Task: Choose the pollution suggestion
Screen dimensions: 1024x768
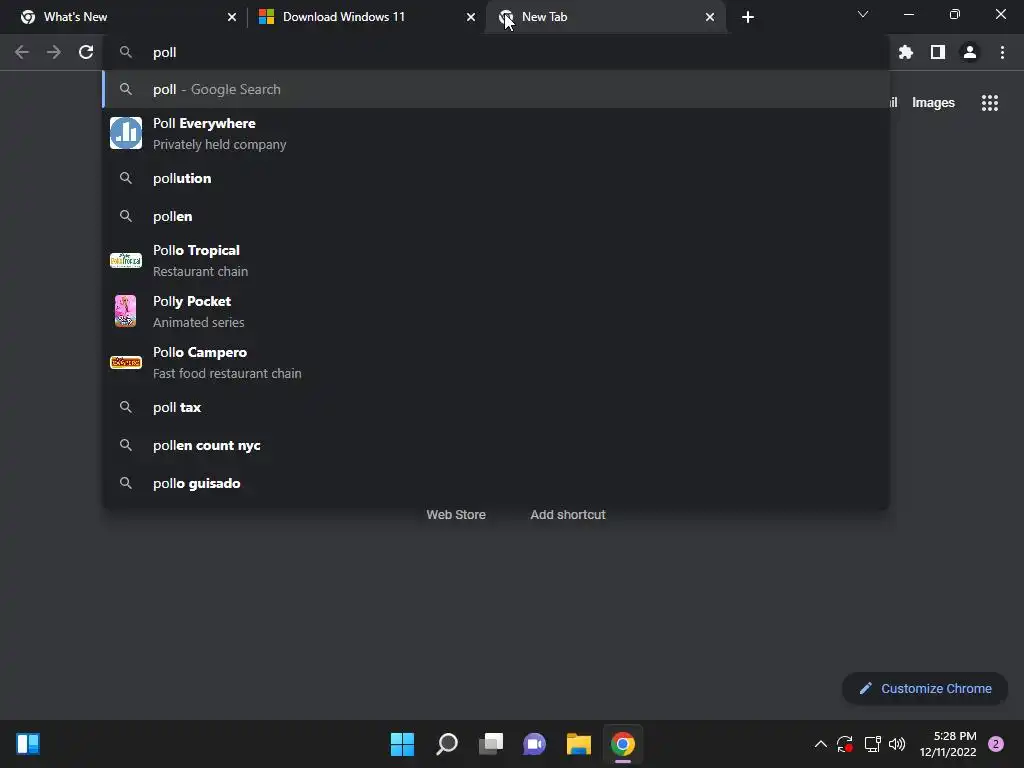Action: coord(496,178)
